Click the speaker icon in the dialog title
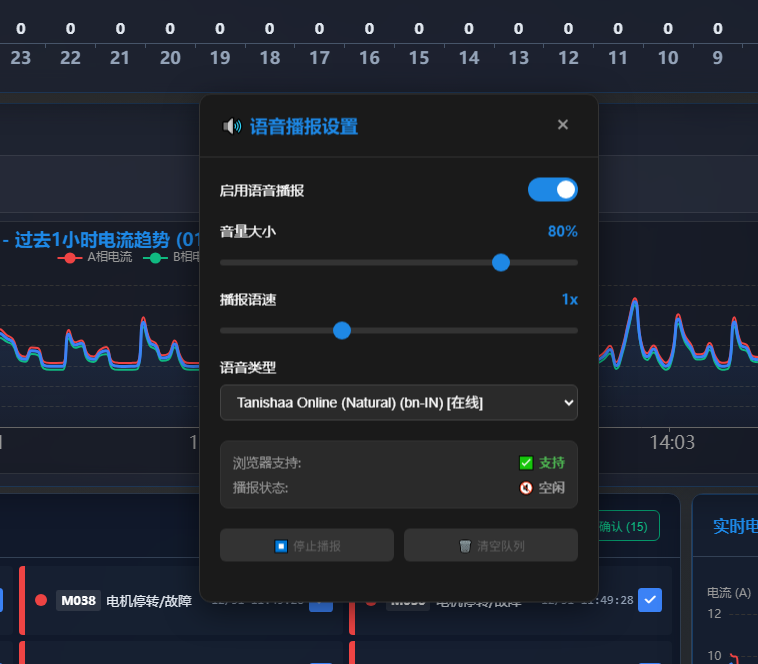Image resolution: width=758 pixels, height=664 pixels. [x=232, y=126]
